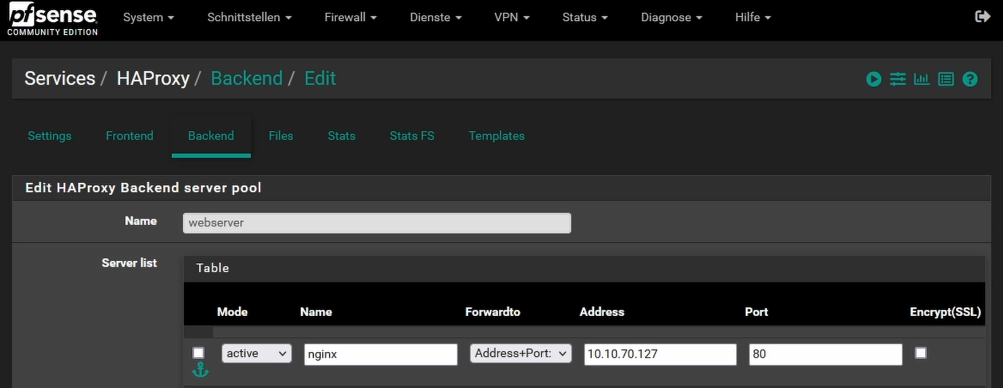
Task: Click the Services breadcrumb text
Action: [59, 79]
